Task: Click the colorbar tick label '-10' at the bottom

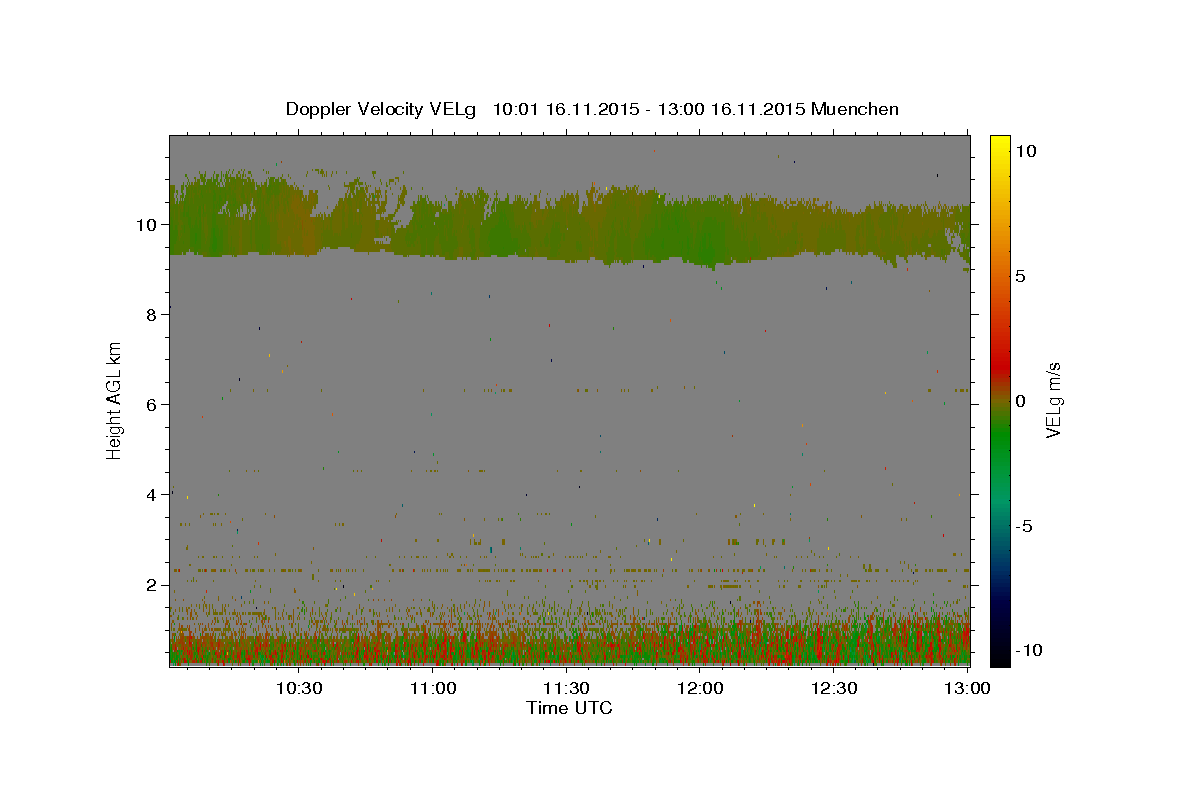Action: (1030, 650)
